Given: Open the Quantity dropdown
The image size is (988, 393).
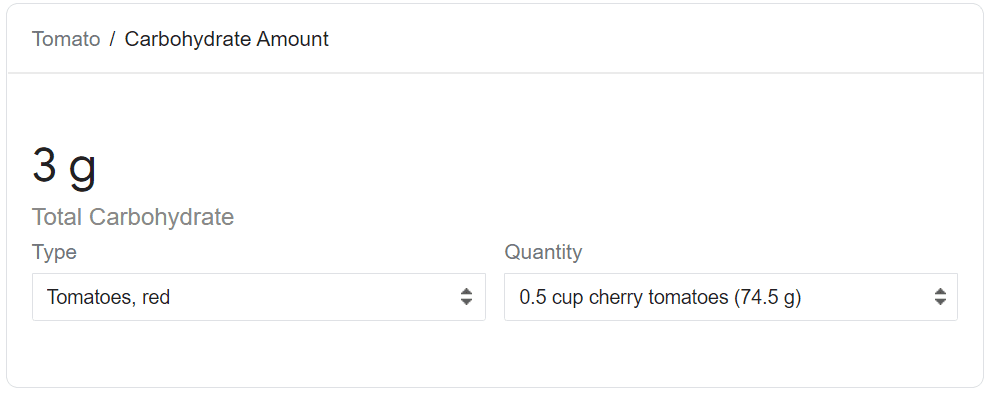Looking at the screenshot, I should [731, 297].
